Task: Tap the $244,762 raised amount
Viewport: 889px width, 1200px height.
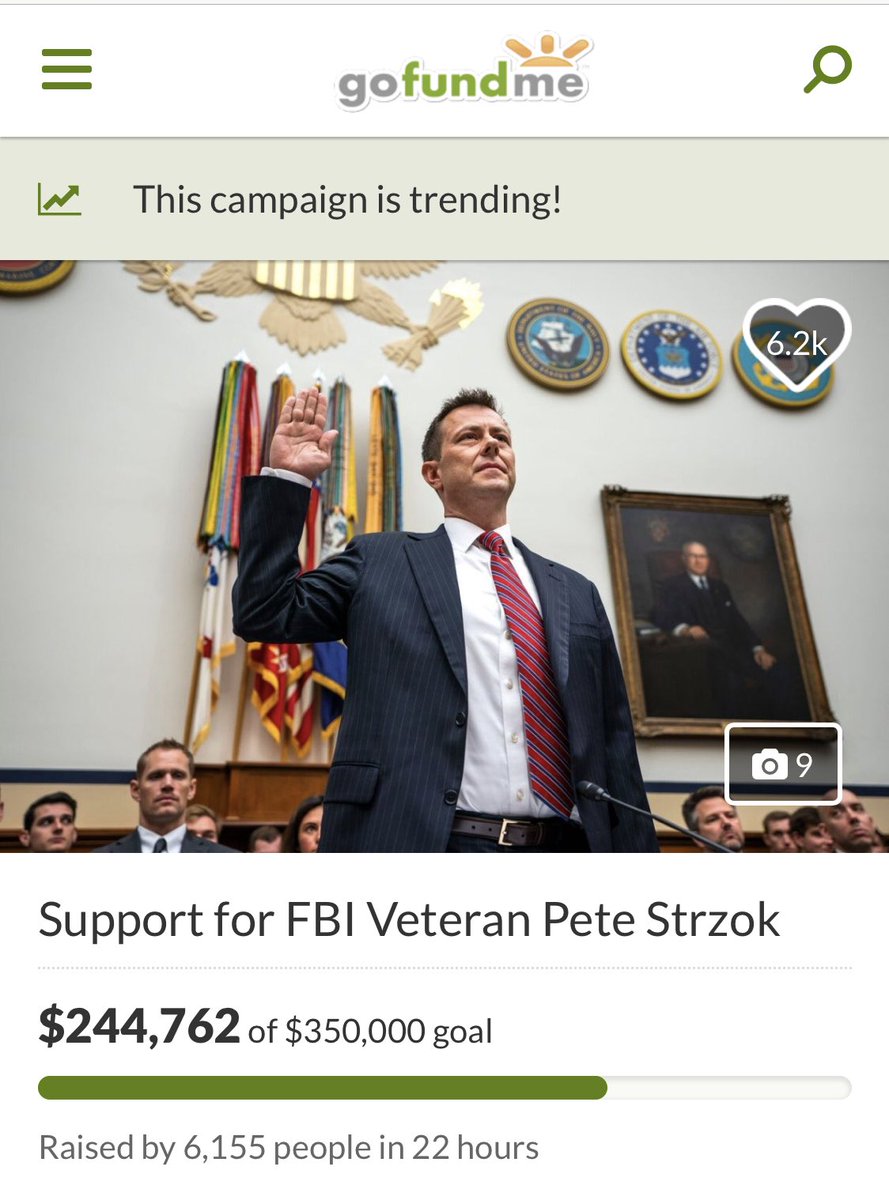Action: pyautogui.click(x=139, y=1025)
